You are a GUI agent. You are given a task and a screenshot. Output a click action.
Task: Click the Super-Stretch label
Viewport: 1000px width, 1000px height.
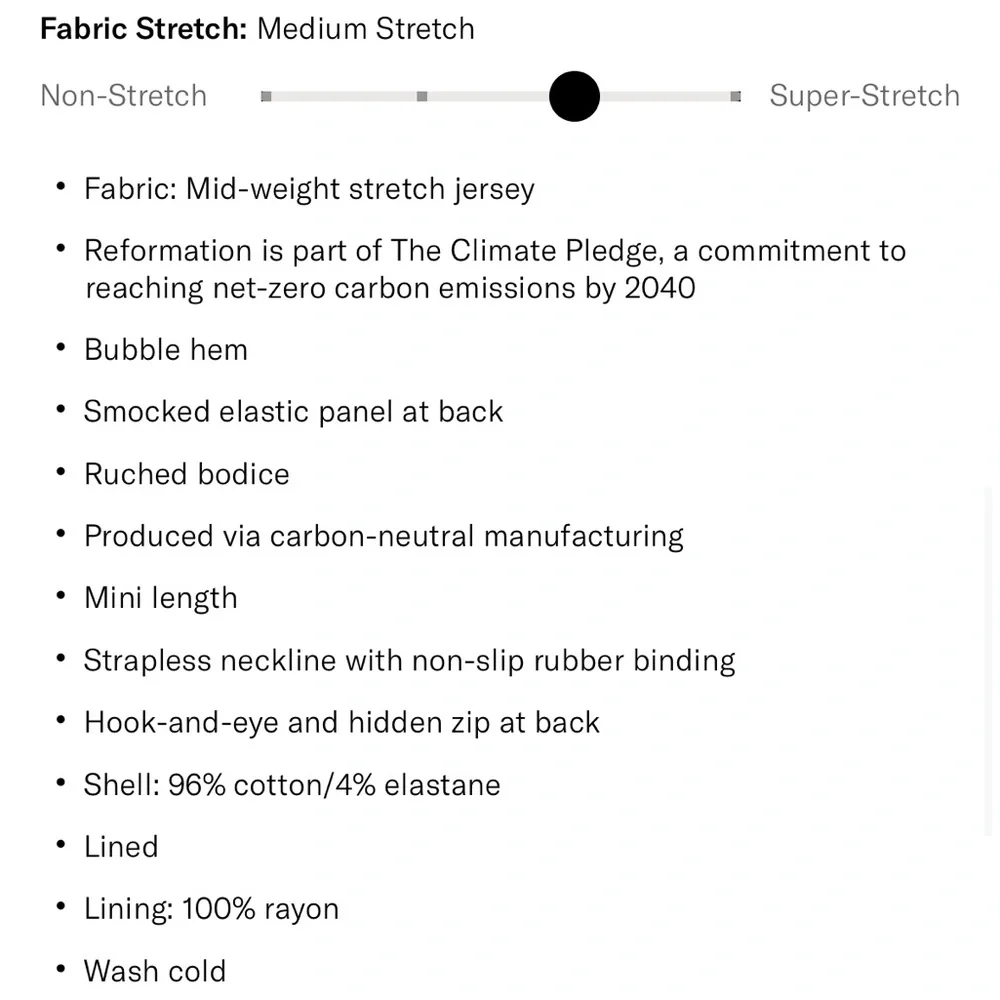[x=864, y=96]
